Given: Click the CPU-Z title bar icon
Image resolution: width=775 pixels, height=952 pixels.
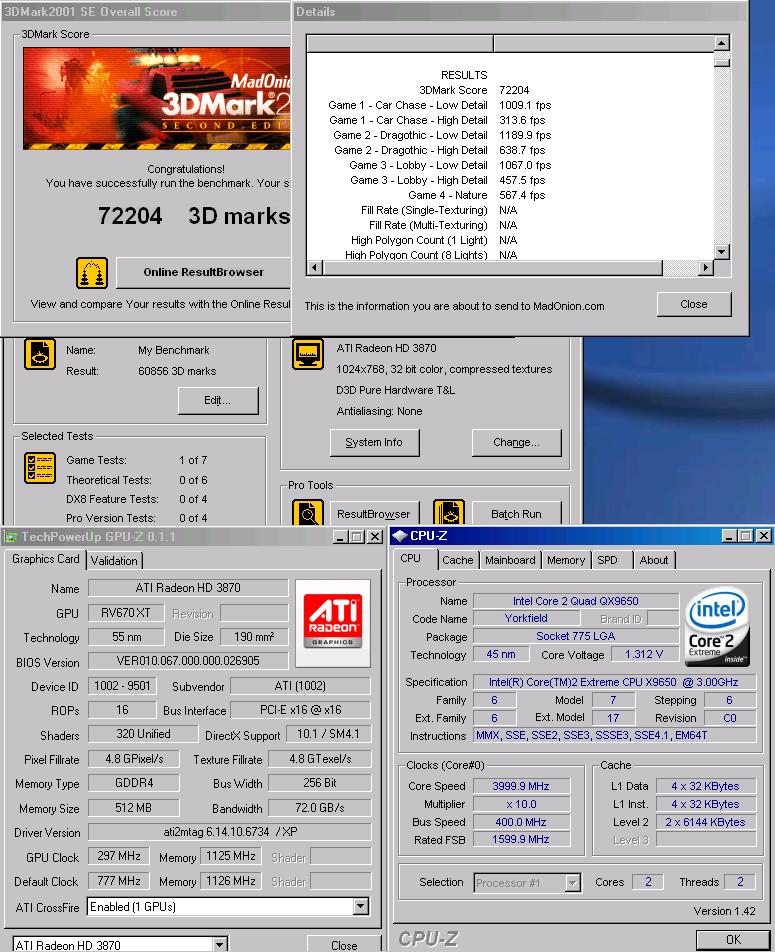Looking at the screenshot, I should pos(399,536).
